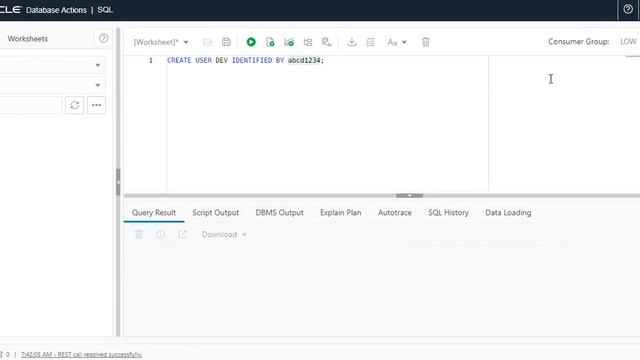
Task: Click the Worksheets panel help icon
Action: pyautogui.click(x=104, y=38)
